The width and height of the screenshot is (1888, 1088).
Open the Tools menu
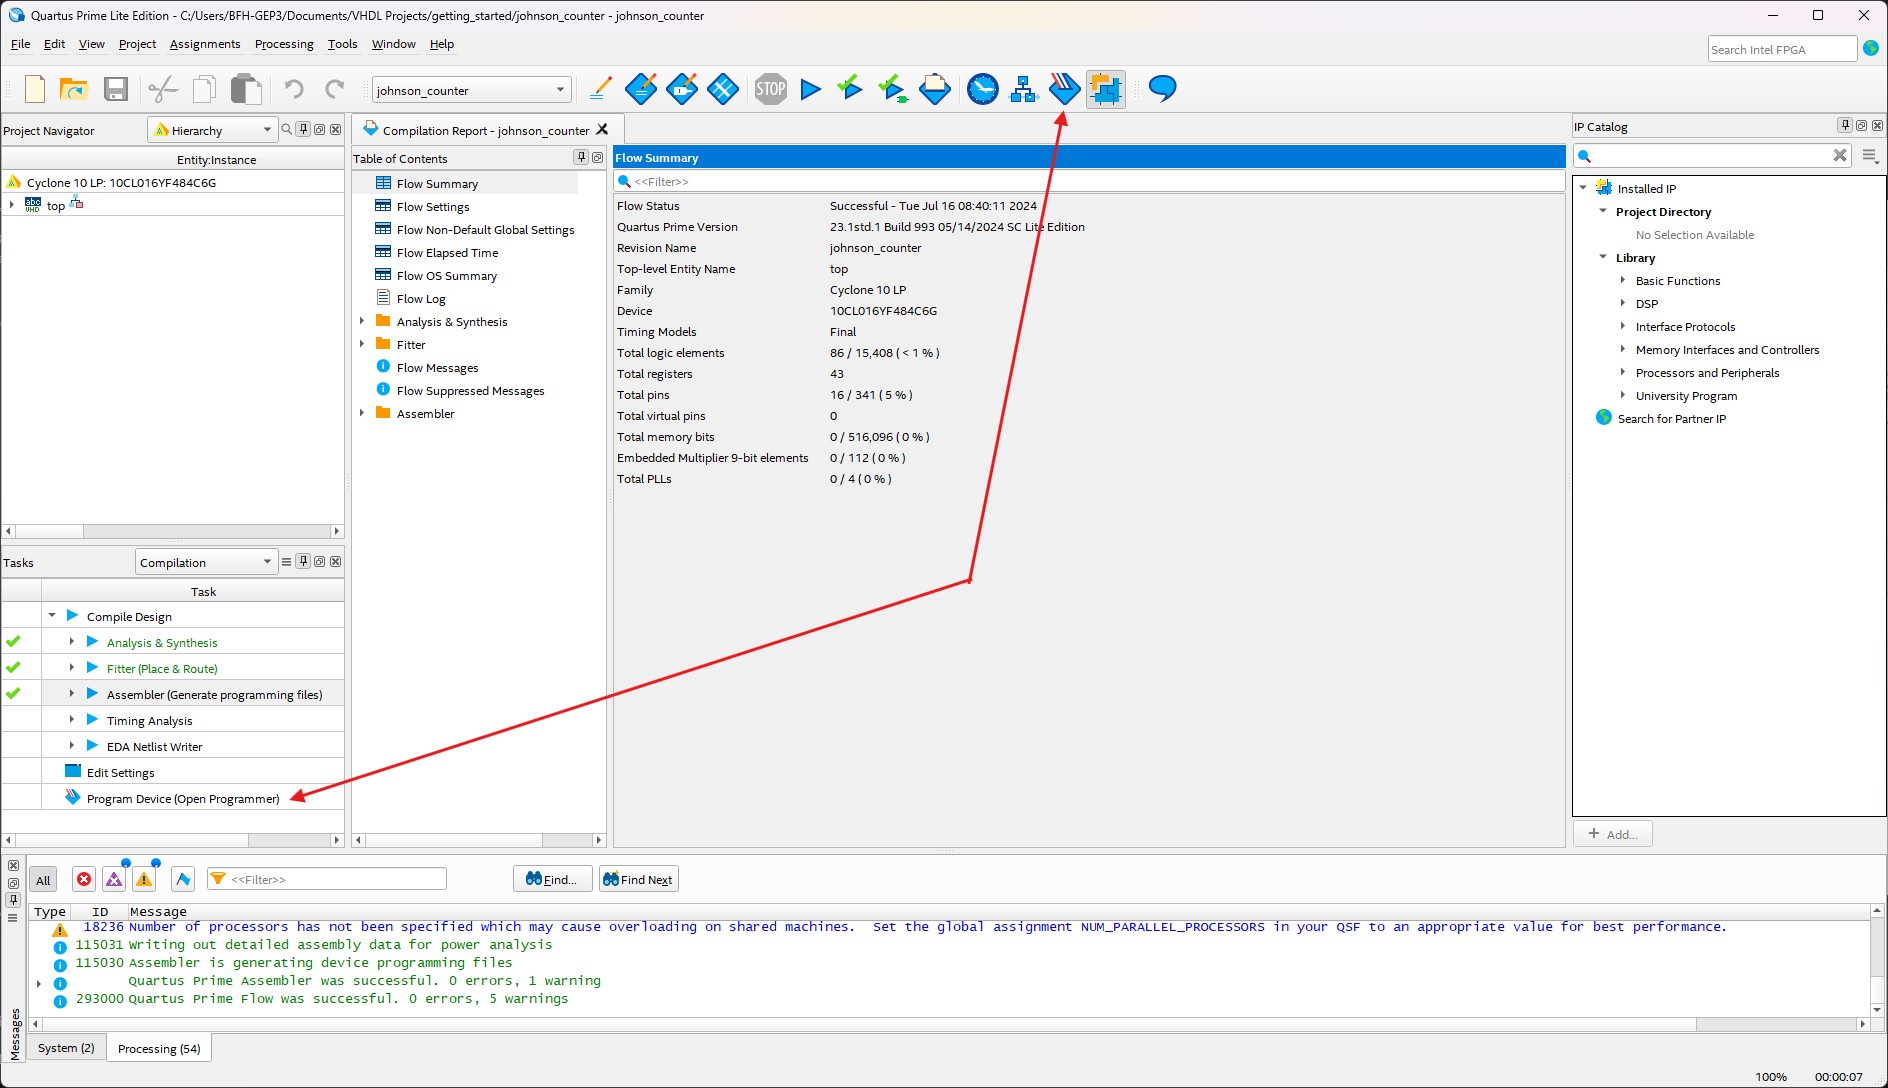click(x=342, y=44)
